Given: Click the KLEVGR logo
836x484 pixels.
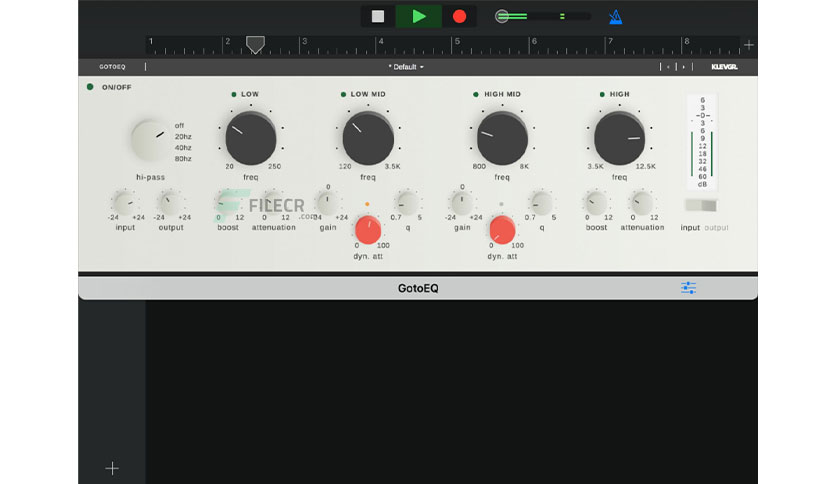Looking at the screenshot, I should pyautogui.click(x=724, y=67).
